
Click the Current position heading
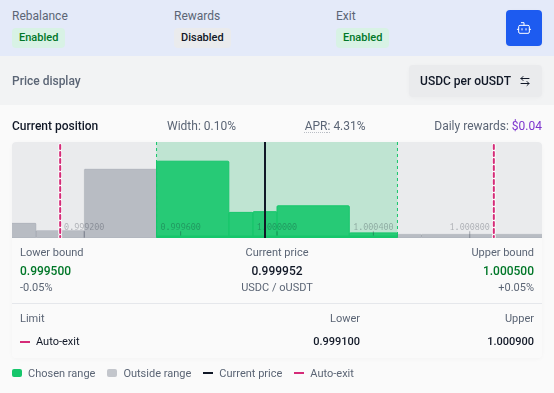click(55, 126)
